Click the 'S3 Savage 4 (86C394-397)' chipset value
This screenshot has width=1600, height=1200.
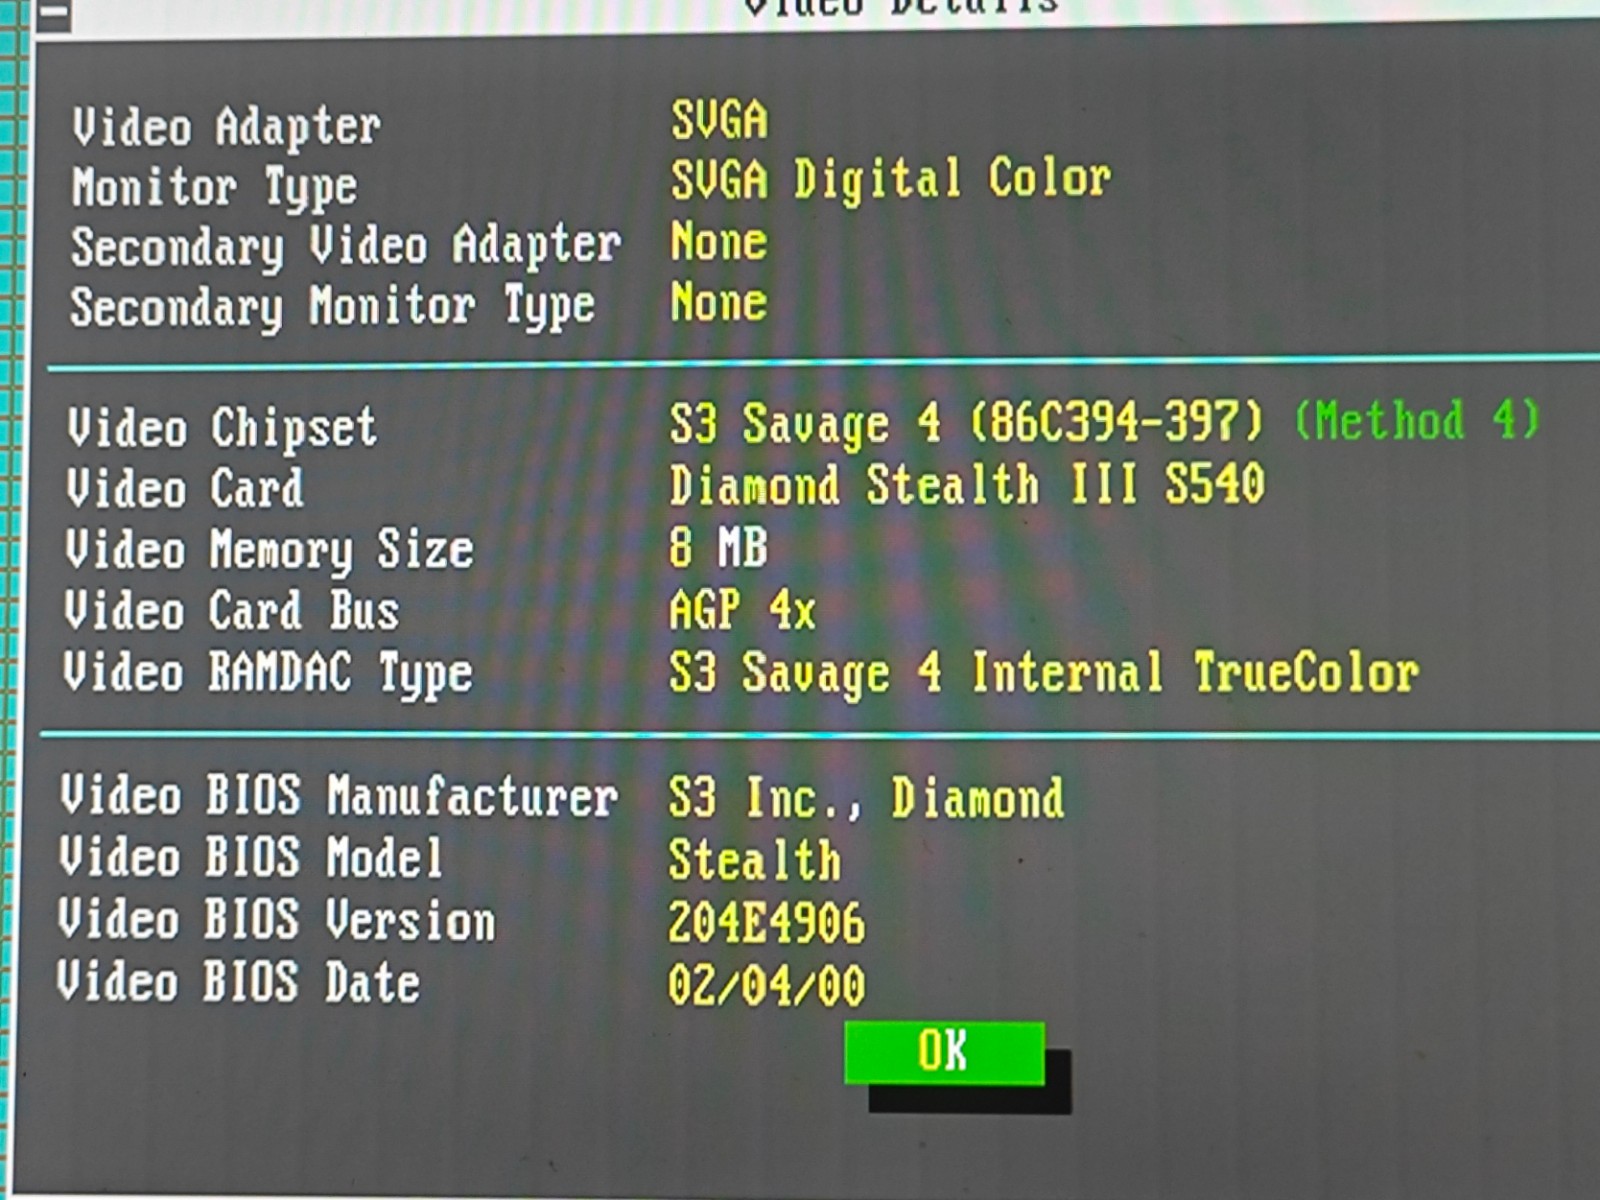pos(967,424)
